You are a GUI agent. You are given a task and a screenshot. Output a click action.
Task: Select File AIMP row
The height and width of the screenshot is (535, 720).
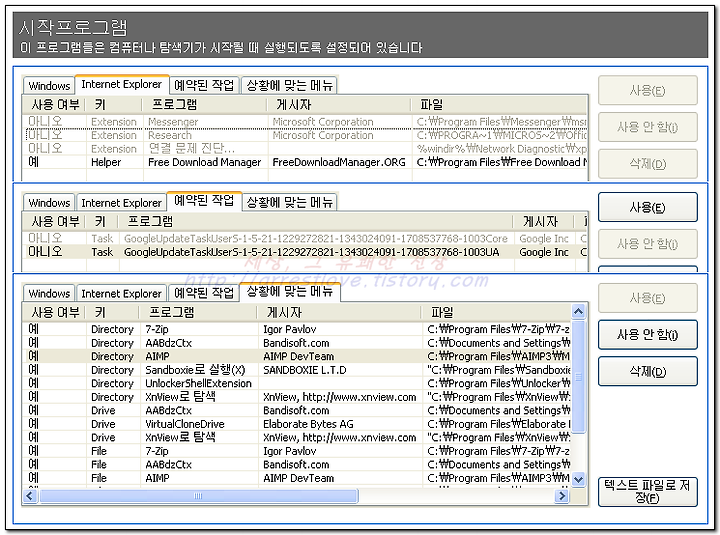[297, 478]
